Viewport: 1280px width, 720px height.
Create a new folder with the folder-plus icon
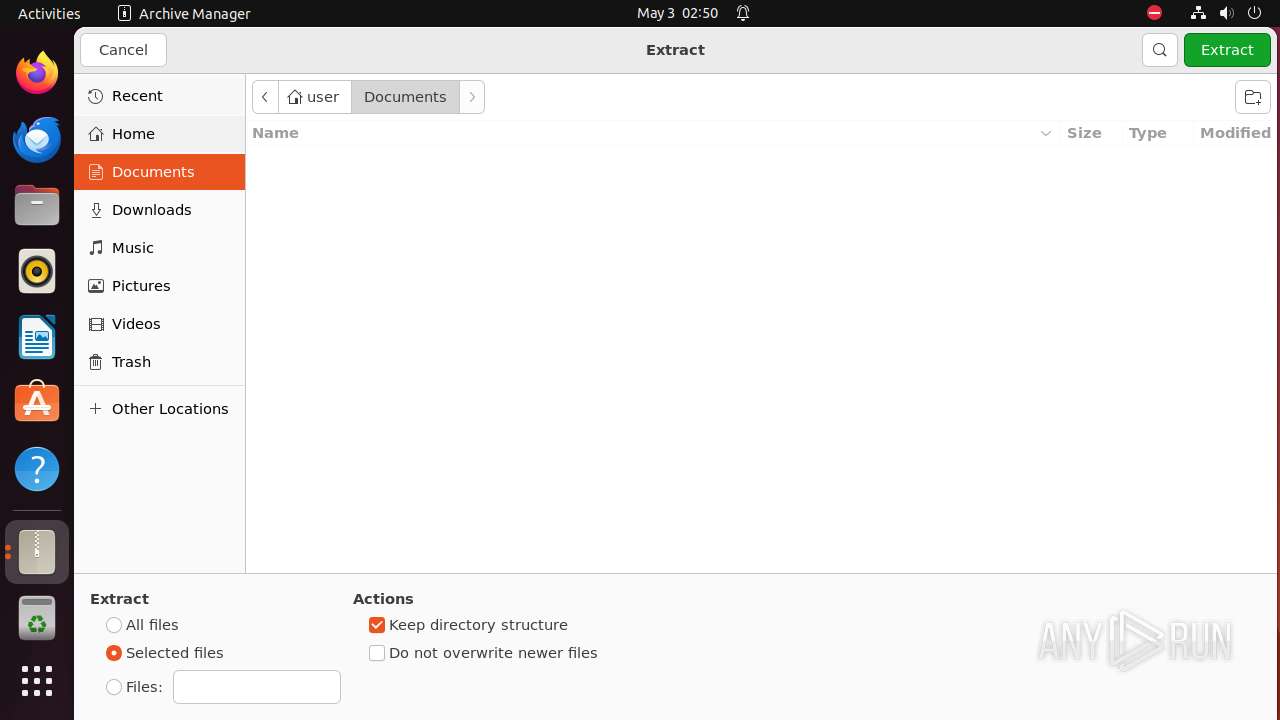pos(1252,97)
